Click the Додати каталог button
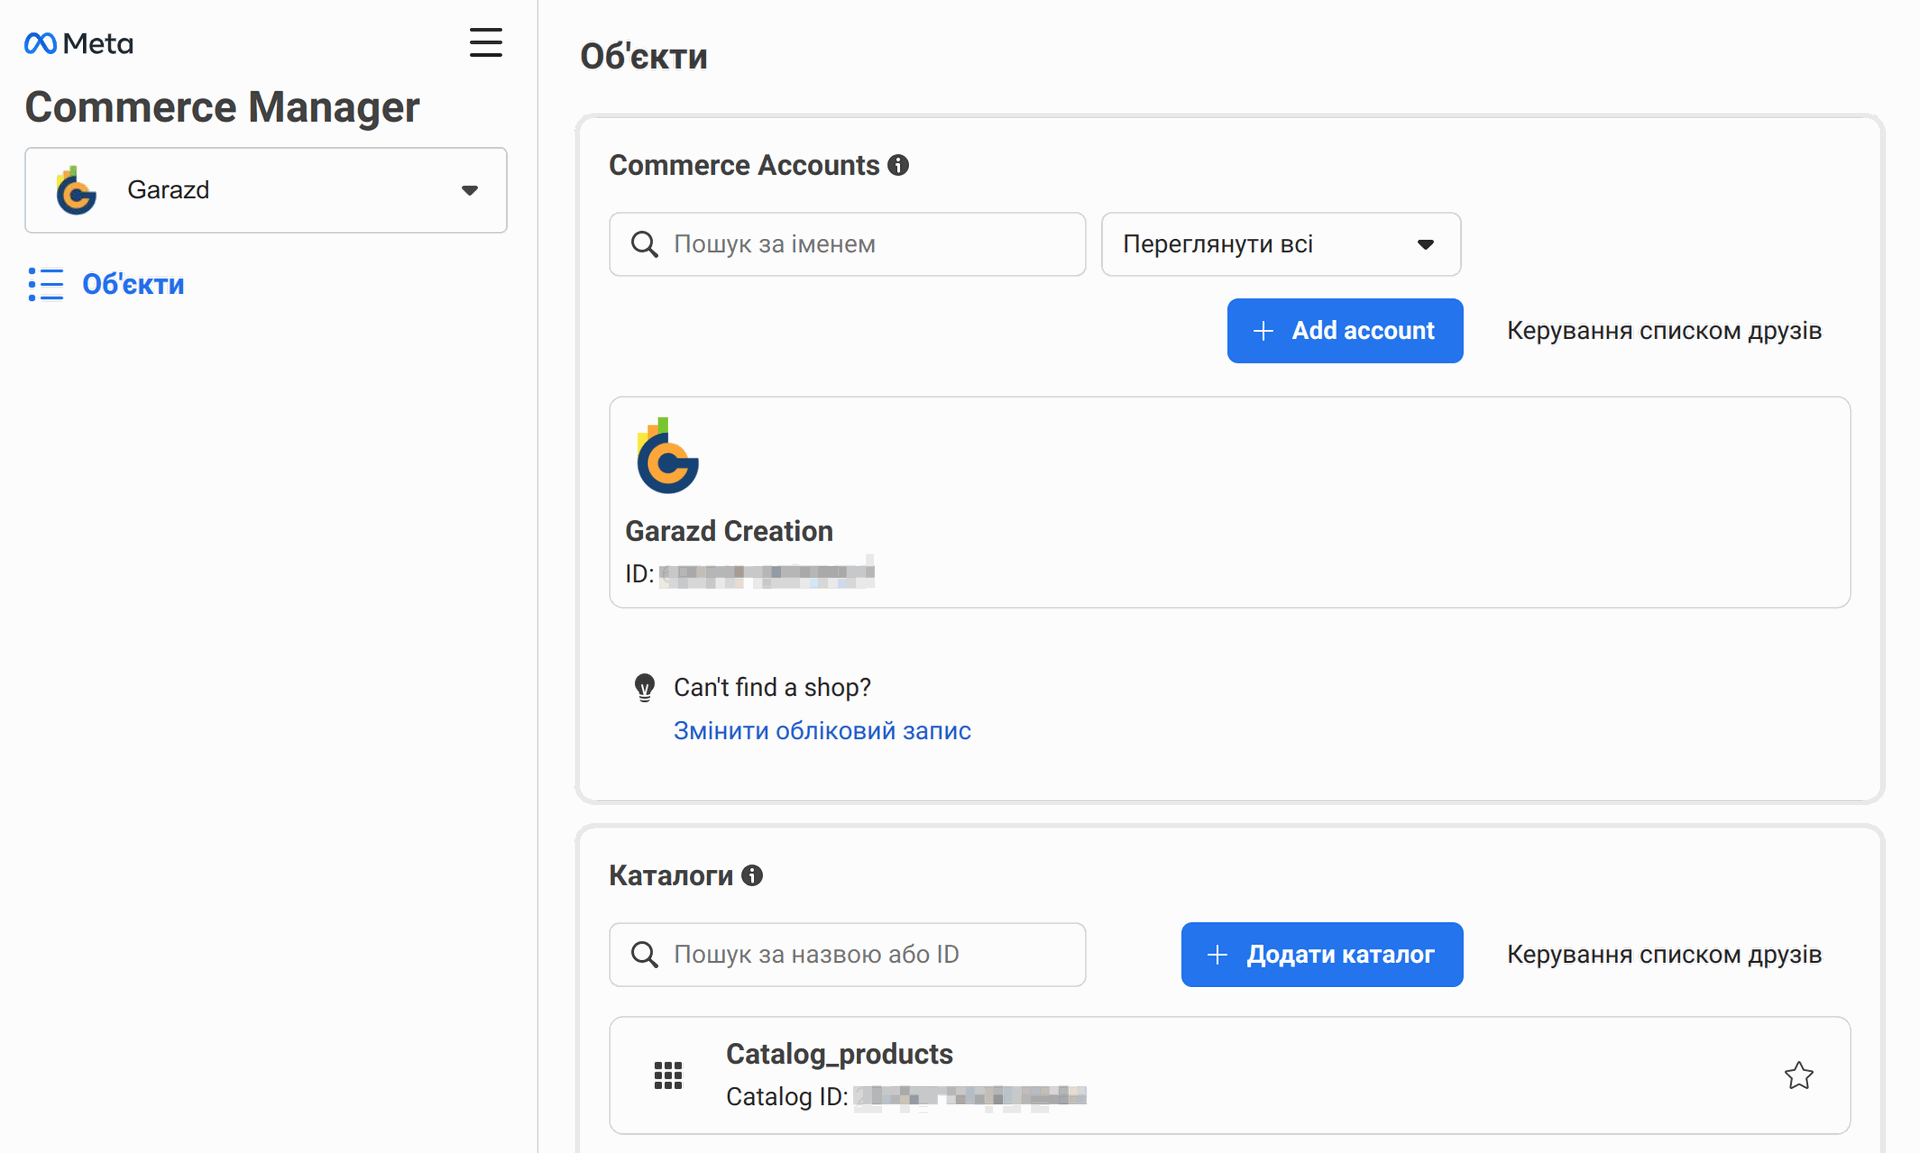Screen dimensions: 1920x1153 (1322, 955)
